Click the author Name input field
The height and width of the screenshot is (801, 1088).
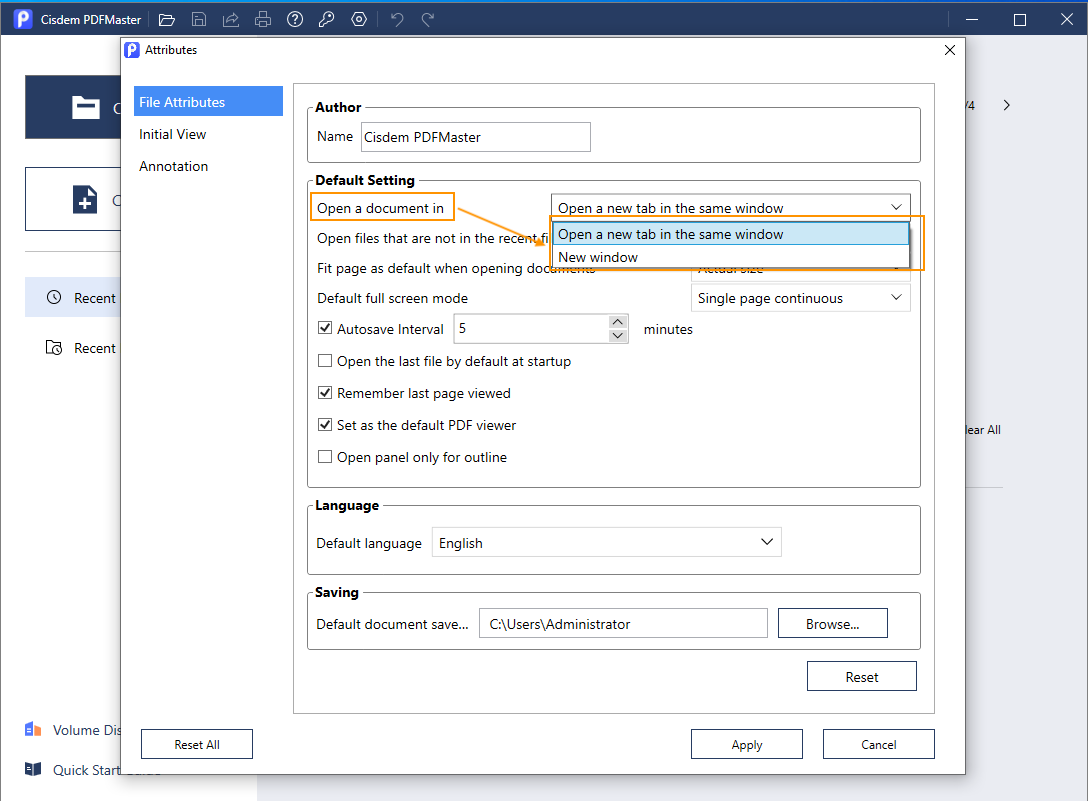(x=476, y=137)
